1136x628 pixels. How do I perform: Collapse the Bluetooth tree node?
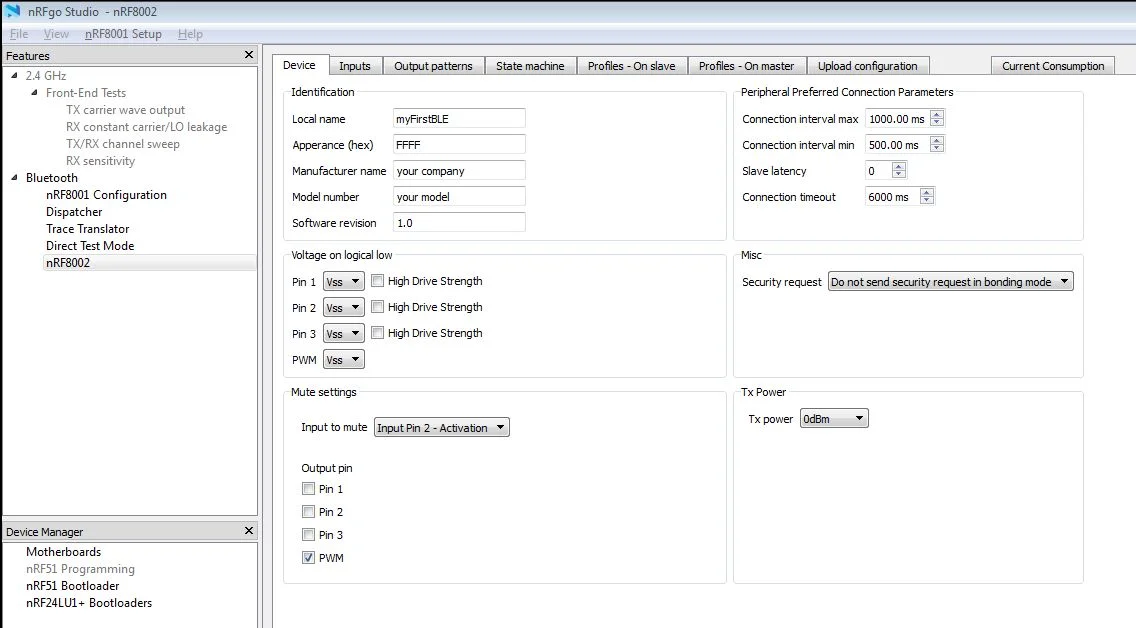14,177
